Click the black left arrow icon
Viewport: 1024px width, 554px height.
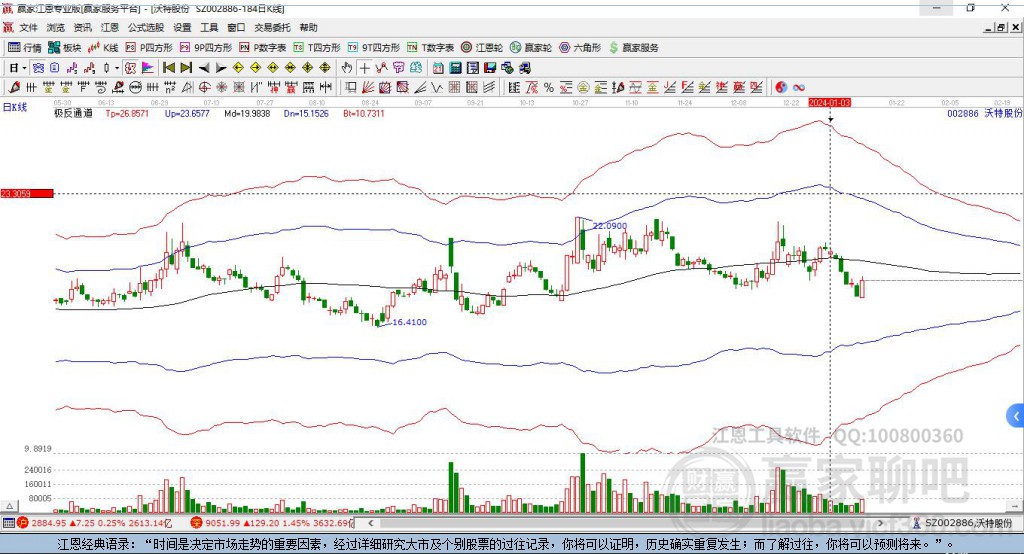tap(204, 68)
